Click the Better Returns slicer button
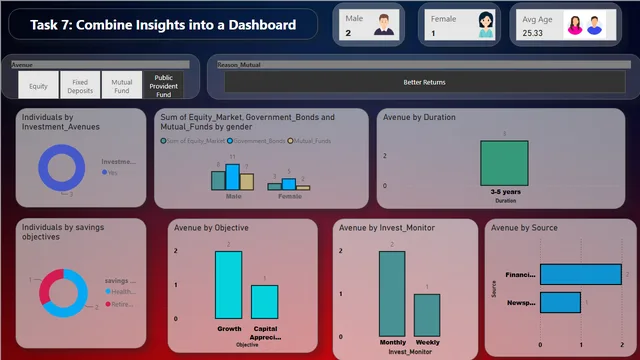 [424, 82]
